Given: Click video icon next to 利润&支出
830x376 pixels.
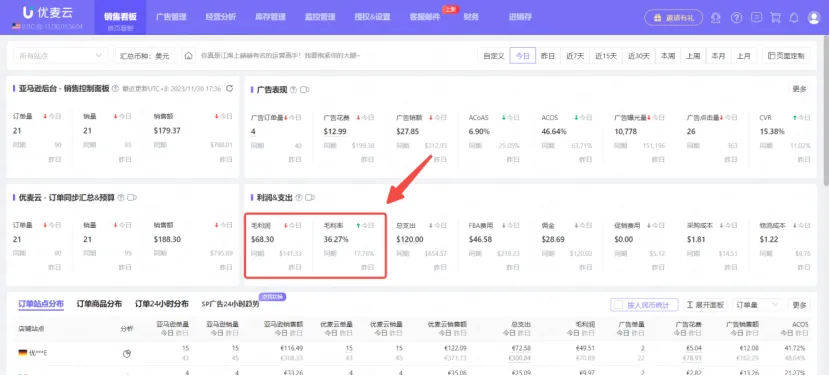Looking at the screenshot, I should point(310,198).
